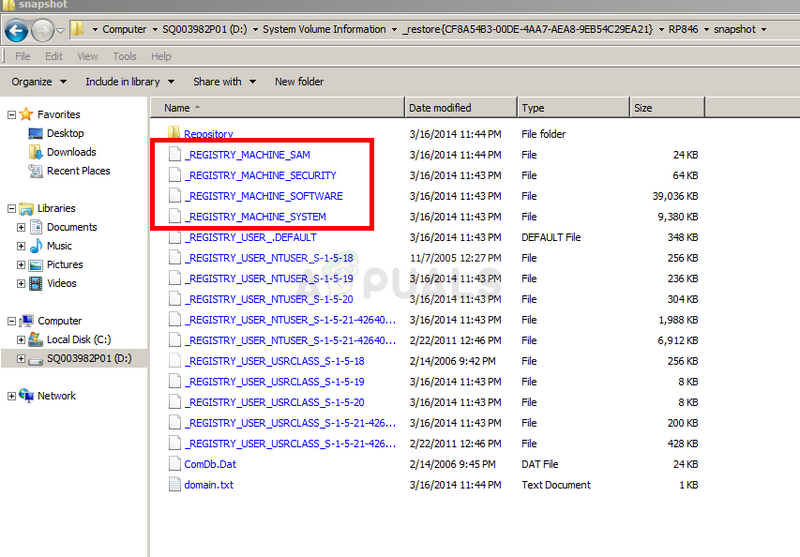Select _REGISTRY_USER_USRCLASS_S-1-5-20 file name
The width and height of the screenshot is (800, 557).
tap(274, 402)
